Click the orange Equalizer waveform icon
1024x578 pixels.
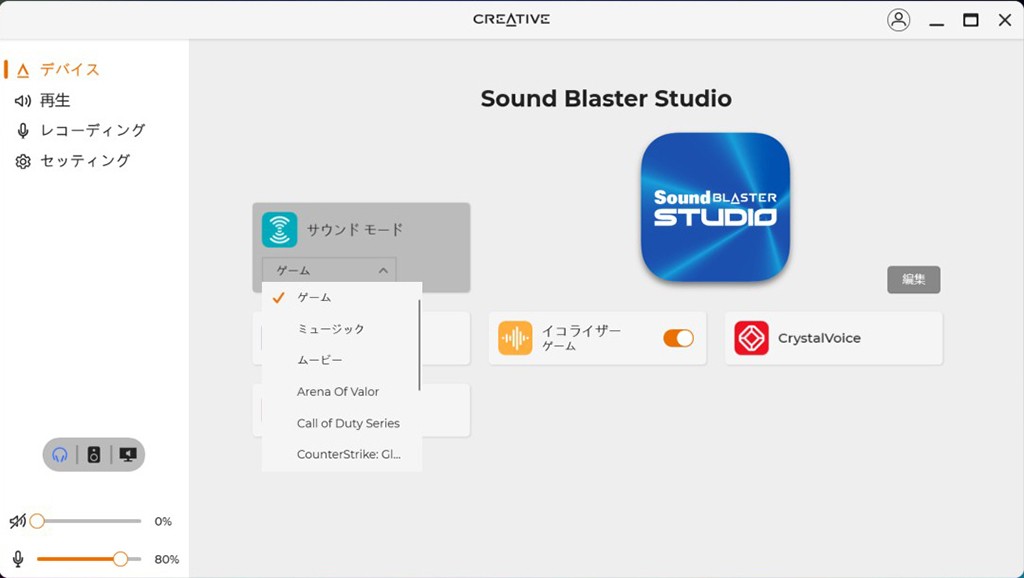tap(515, 338)
